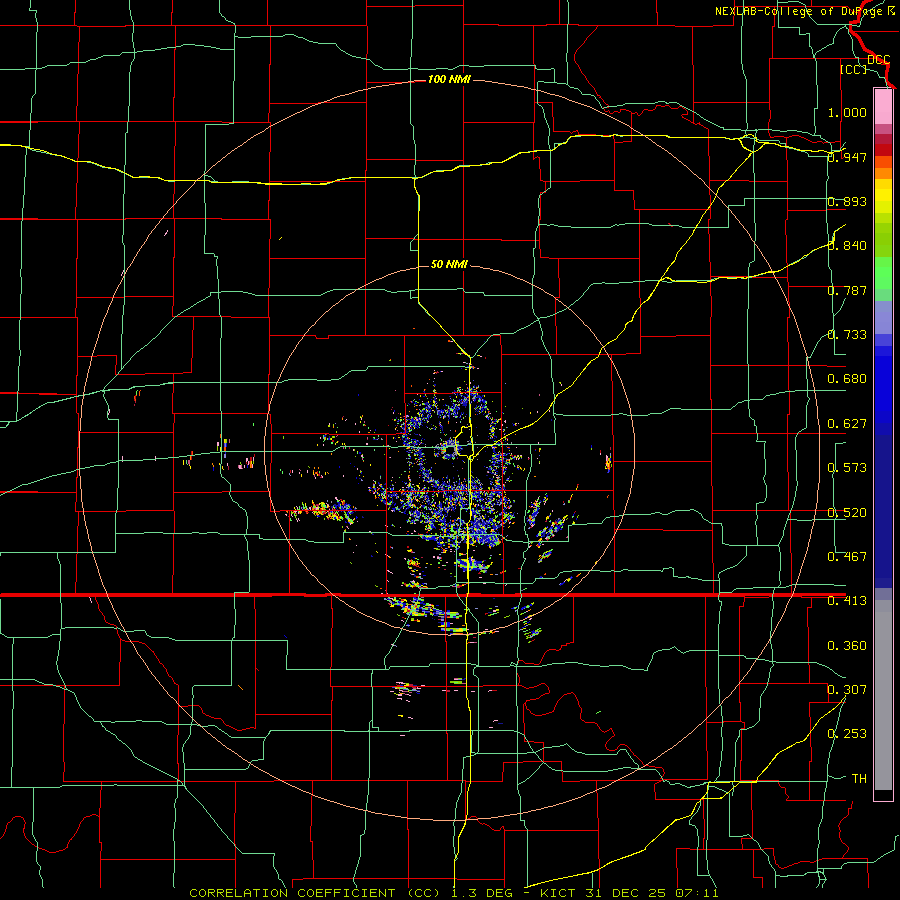
Task: Click the KICT radar site identifier
Action: tap(560, 893)
